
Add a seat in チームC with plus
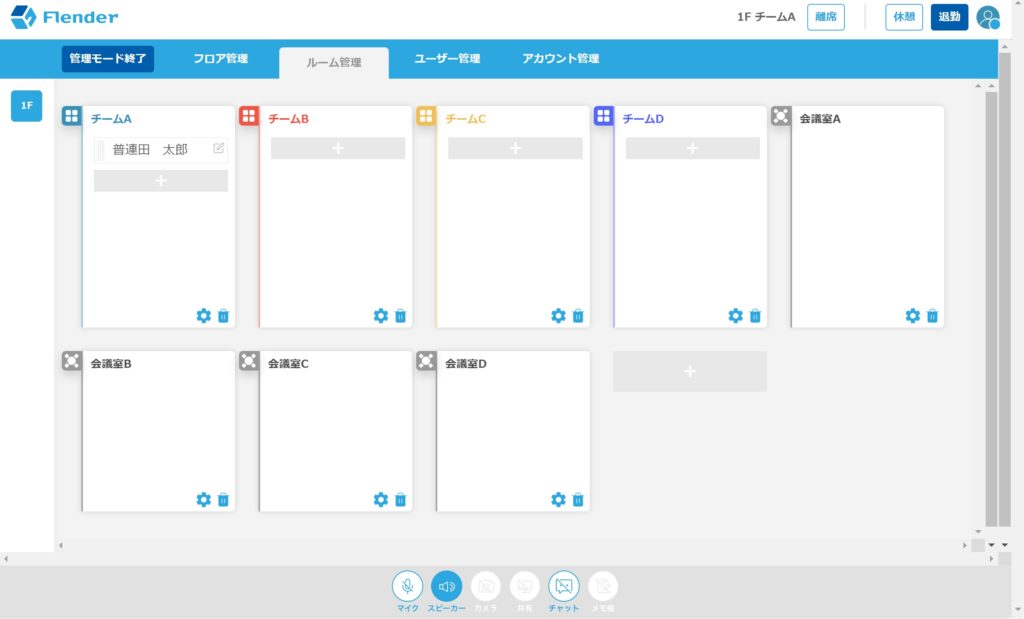[515, 148]
